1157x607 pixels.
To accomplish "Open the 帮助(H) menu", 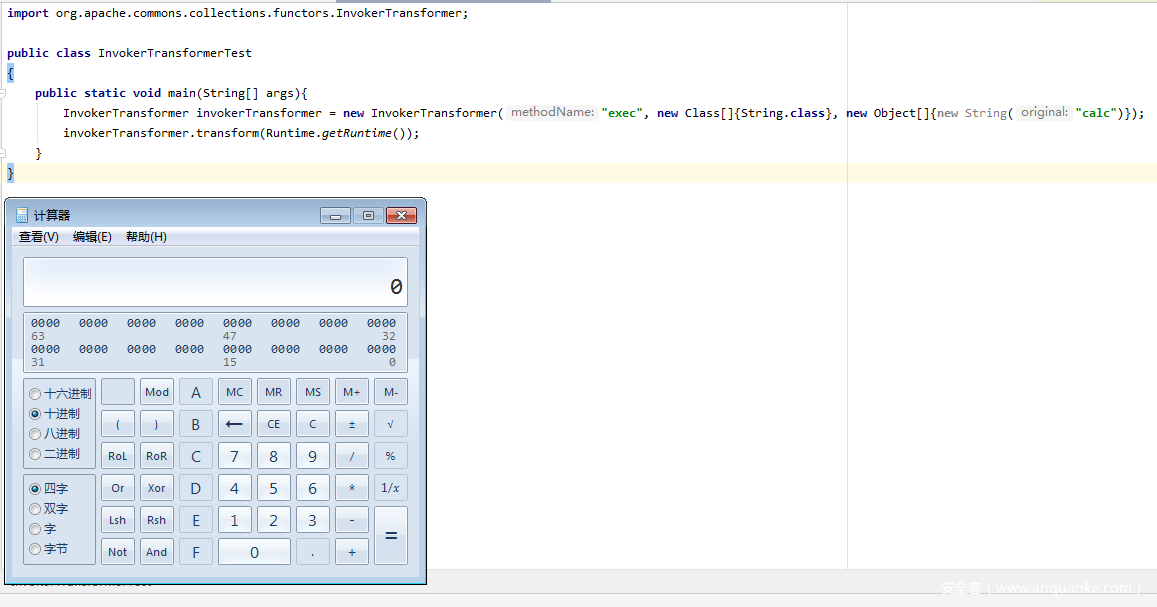I will [x=146, y=237].
